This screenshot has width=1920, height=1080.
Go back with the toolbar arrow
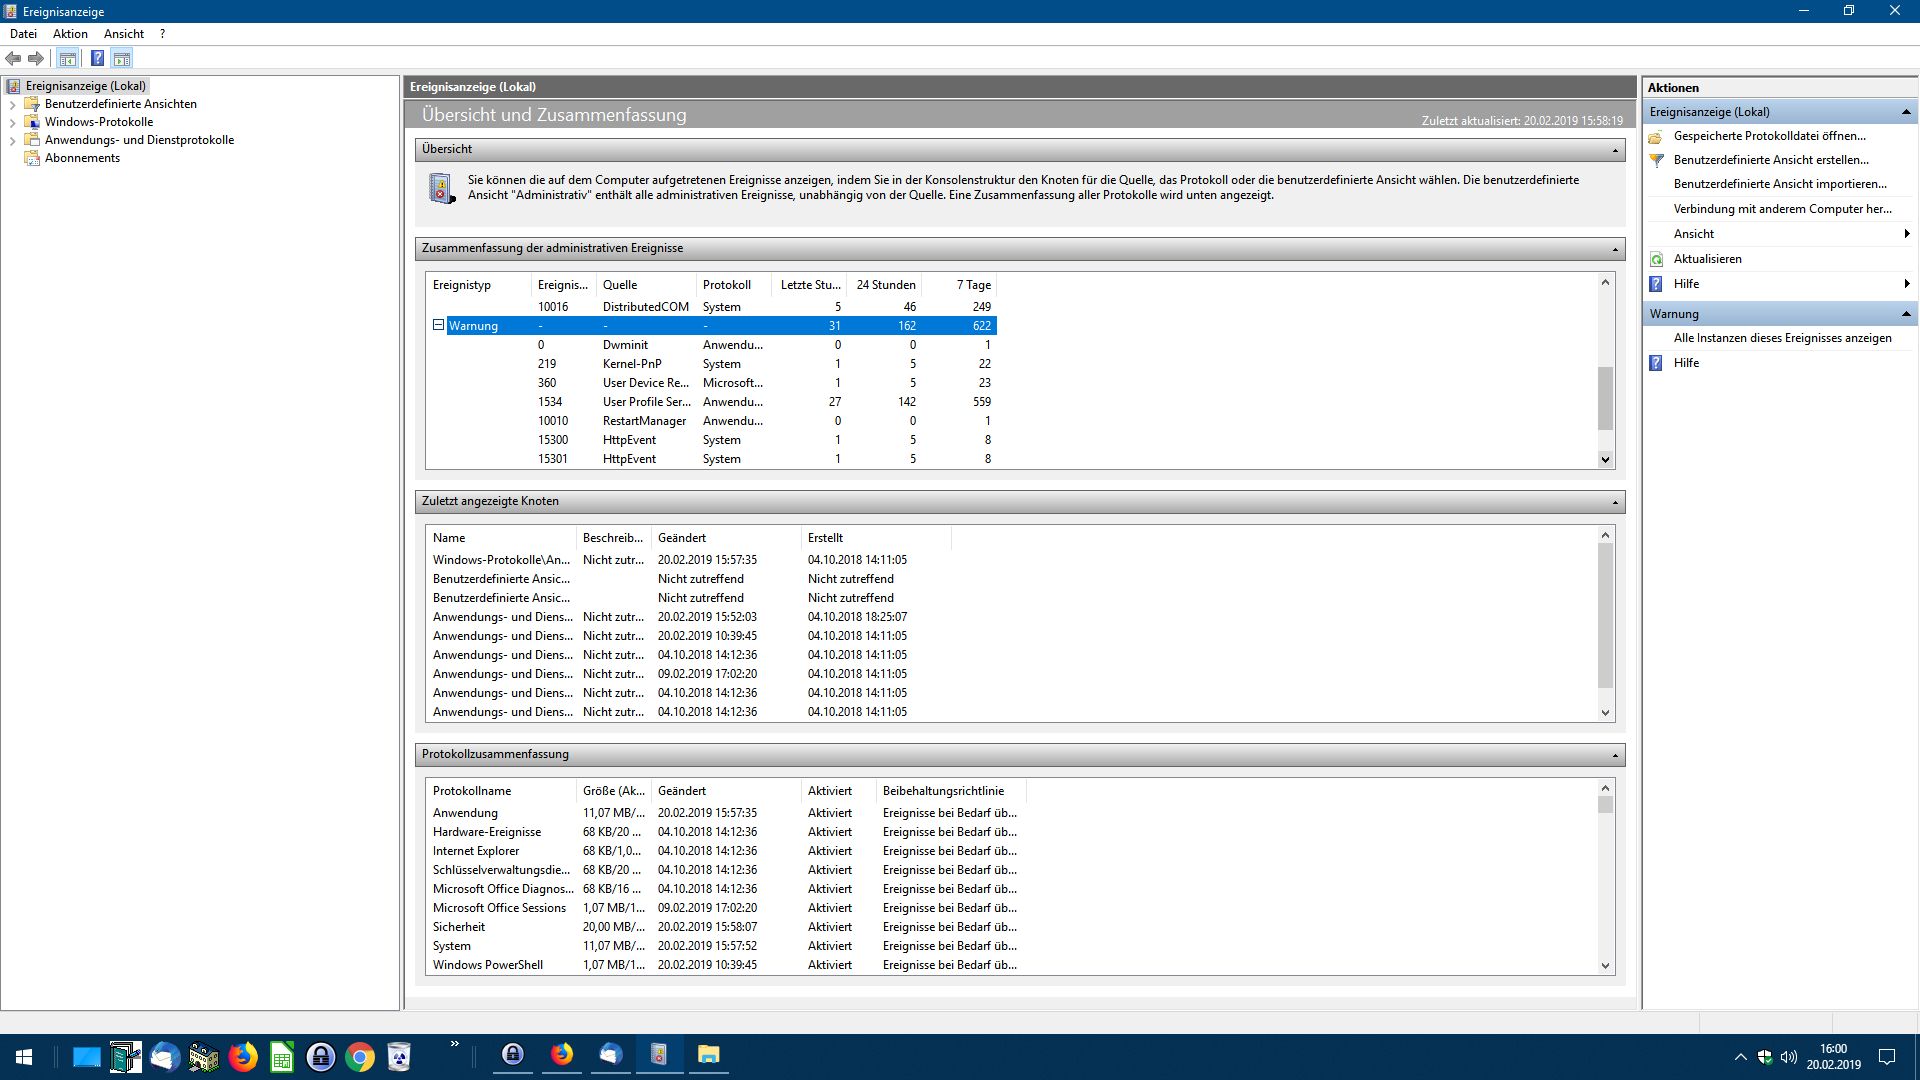13,59
